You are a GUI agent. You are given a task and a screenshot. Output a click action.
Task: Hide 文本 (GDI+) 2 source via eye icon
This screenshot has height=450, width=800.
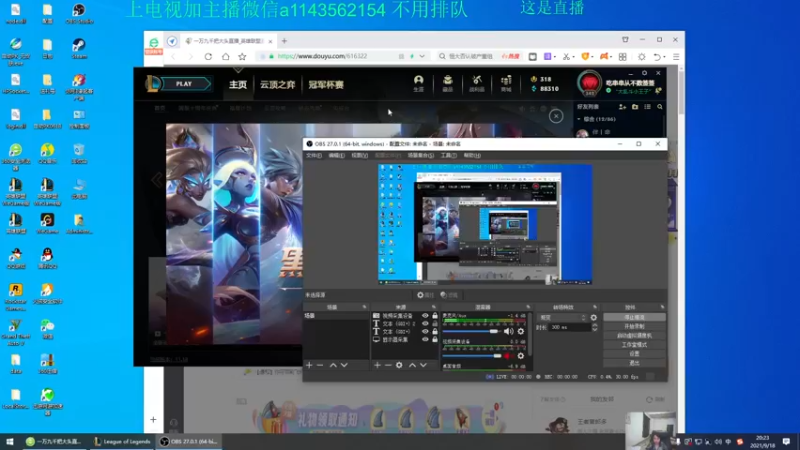(x=425, y=323)
